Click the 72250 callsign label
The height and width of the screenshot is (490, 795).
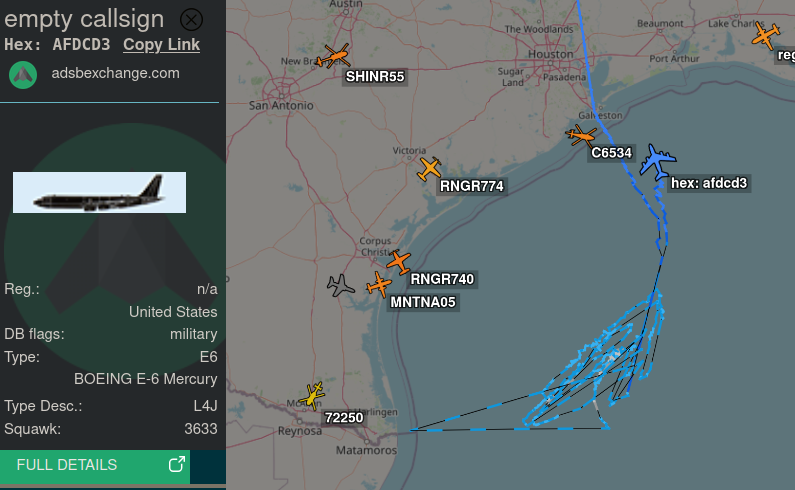344,417
